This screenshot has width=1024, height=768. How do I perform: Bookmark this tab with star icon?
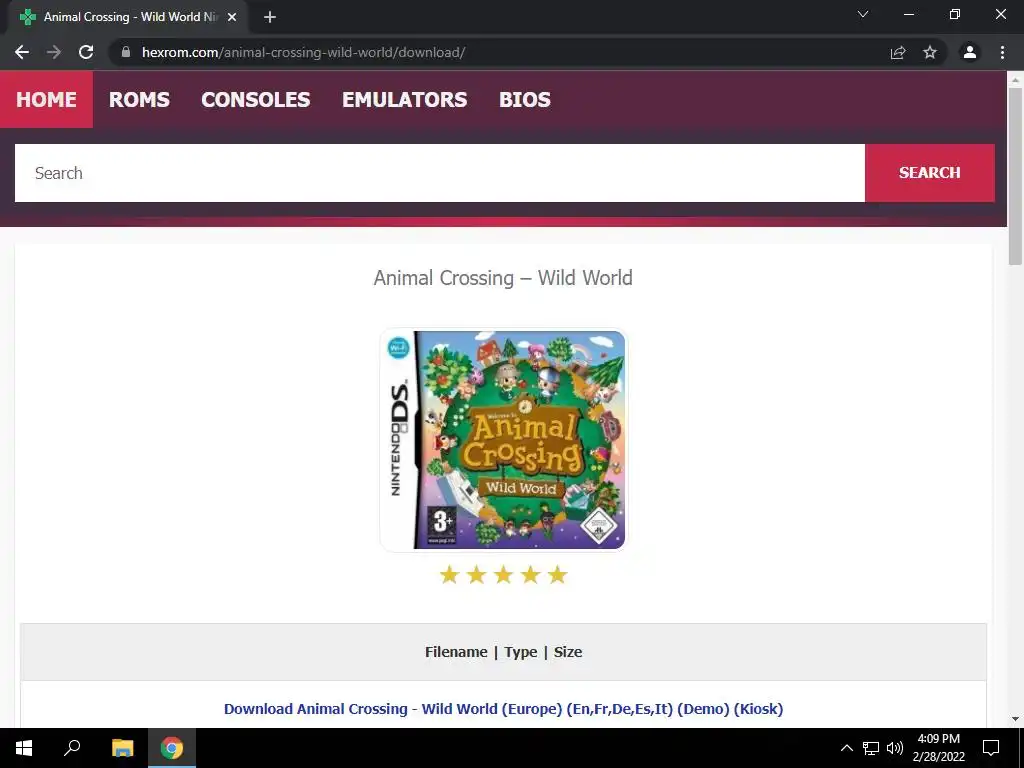[930, 52]
